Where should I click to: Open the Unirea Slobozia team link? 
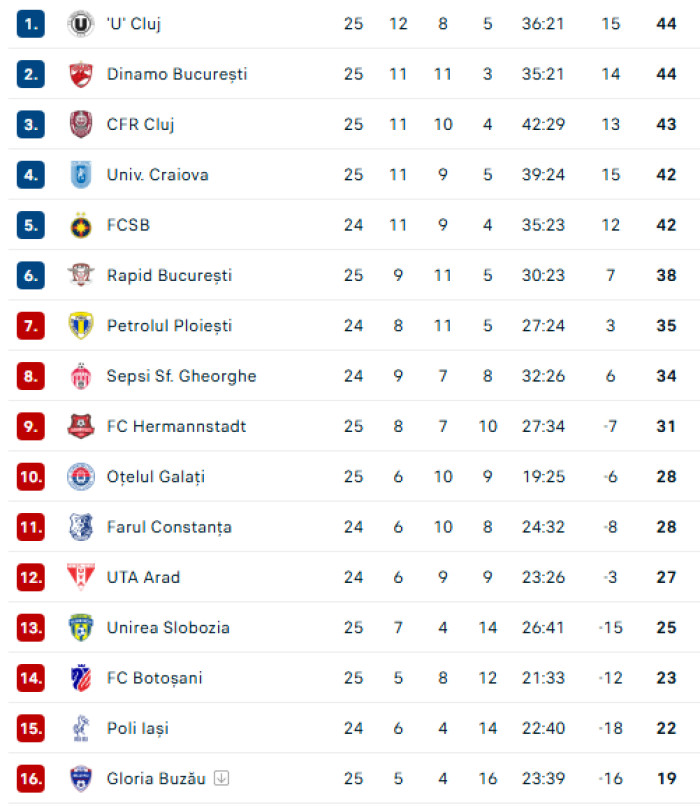click(x=168, y=627)
